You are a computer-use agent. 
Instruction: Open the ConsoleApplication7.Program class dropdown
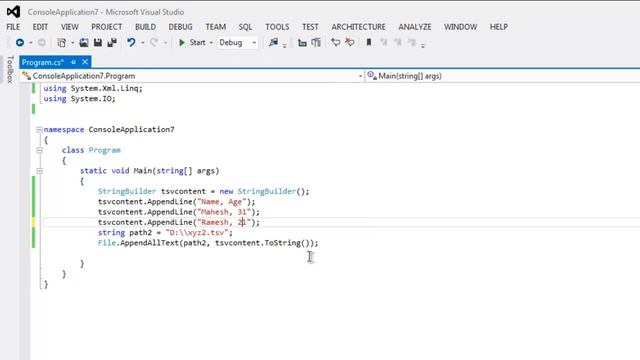[x=192, y=76]
